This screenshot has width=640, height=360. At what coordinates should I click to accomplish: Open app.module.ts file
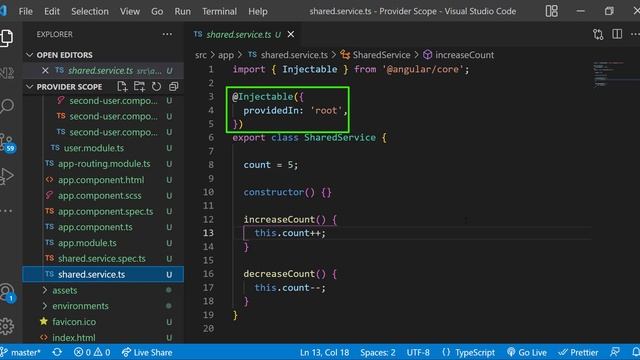click(87, 243)
